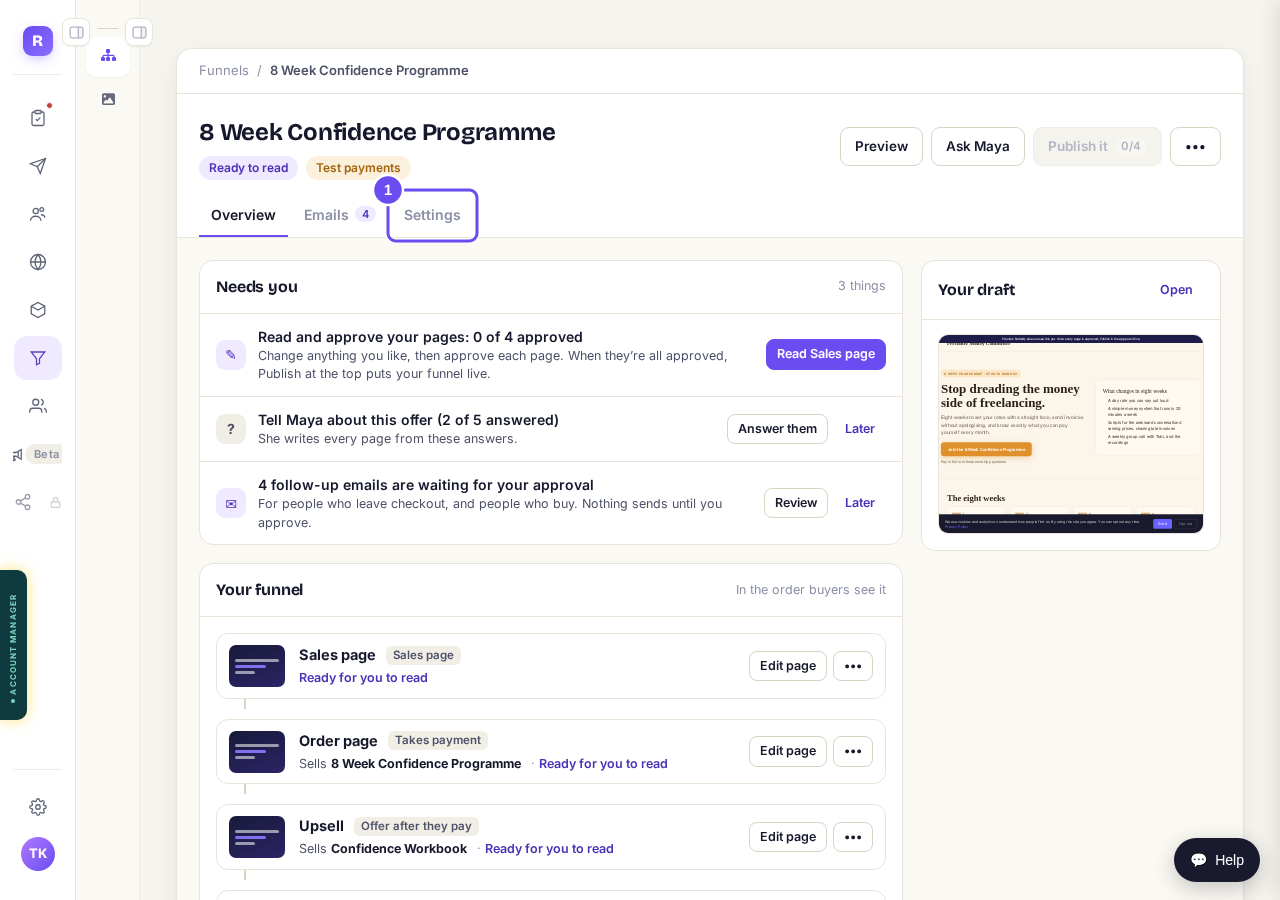Toggle the left sidebar panel icon

pos(76,32)
